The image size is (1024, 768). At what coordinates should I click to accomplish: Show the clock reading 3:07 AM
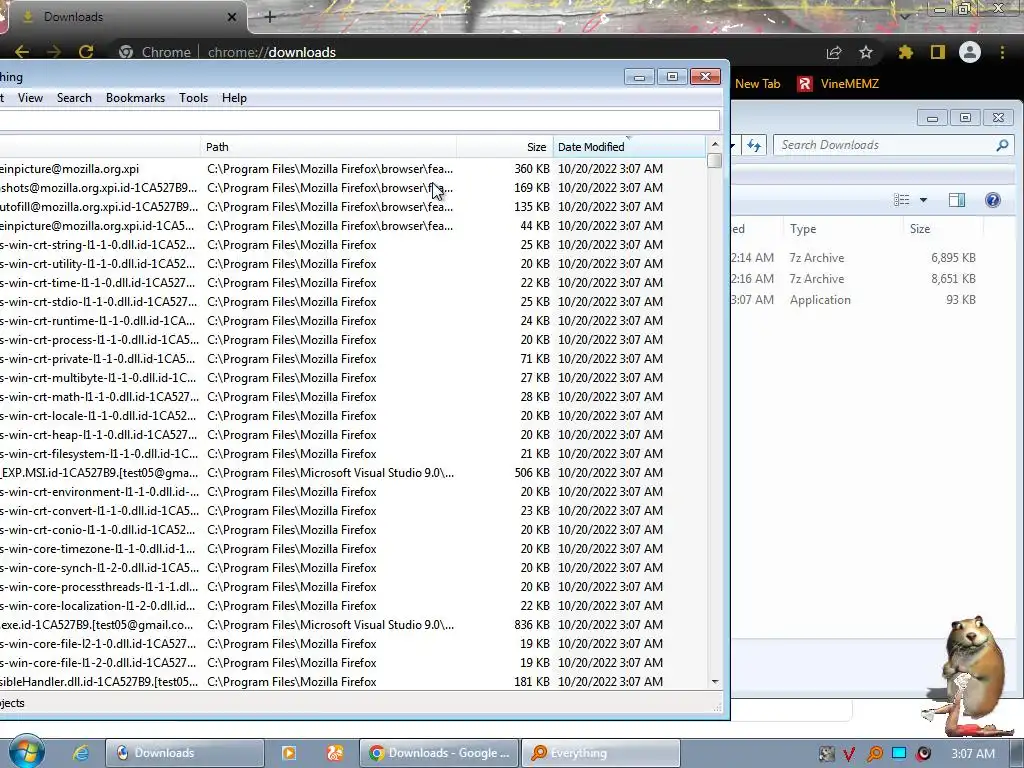973,754
